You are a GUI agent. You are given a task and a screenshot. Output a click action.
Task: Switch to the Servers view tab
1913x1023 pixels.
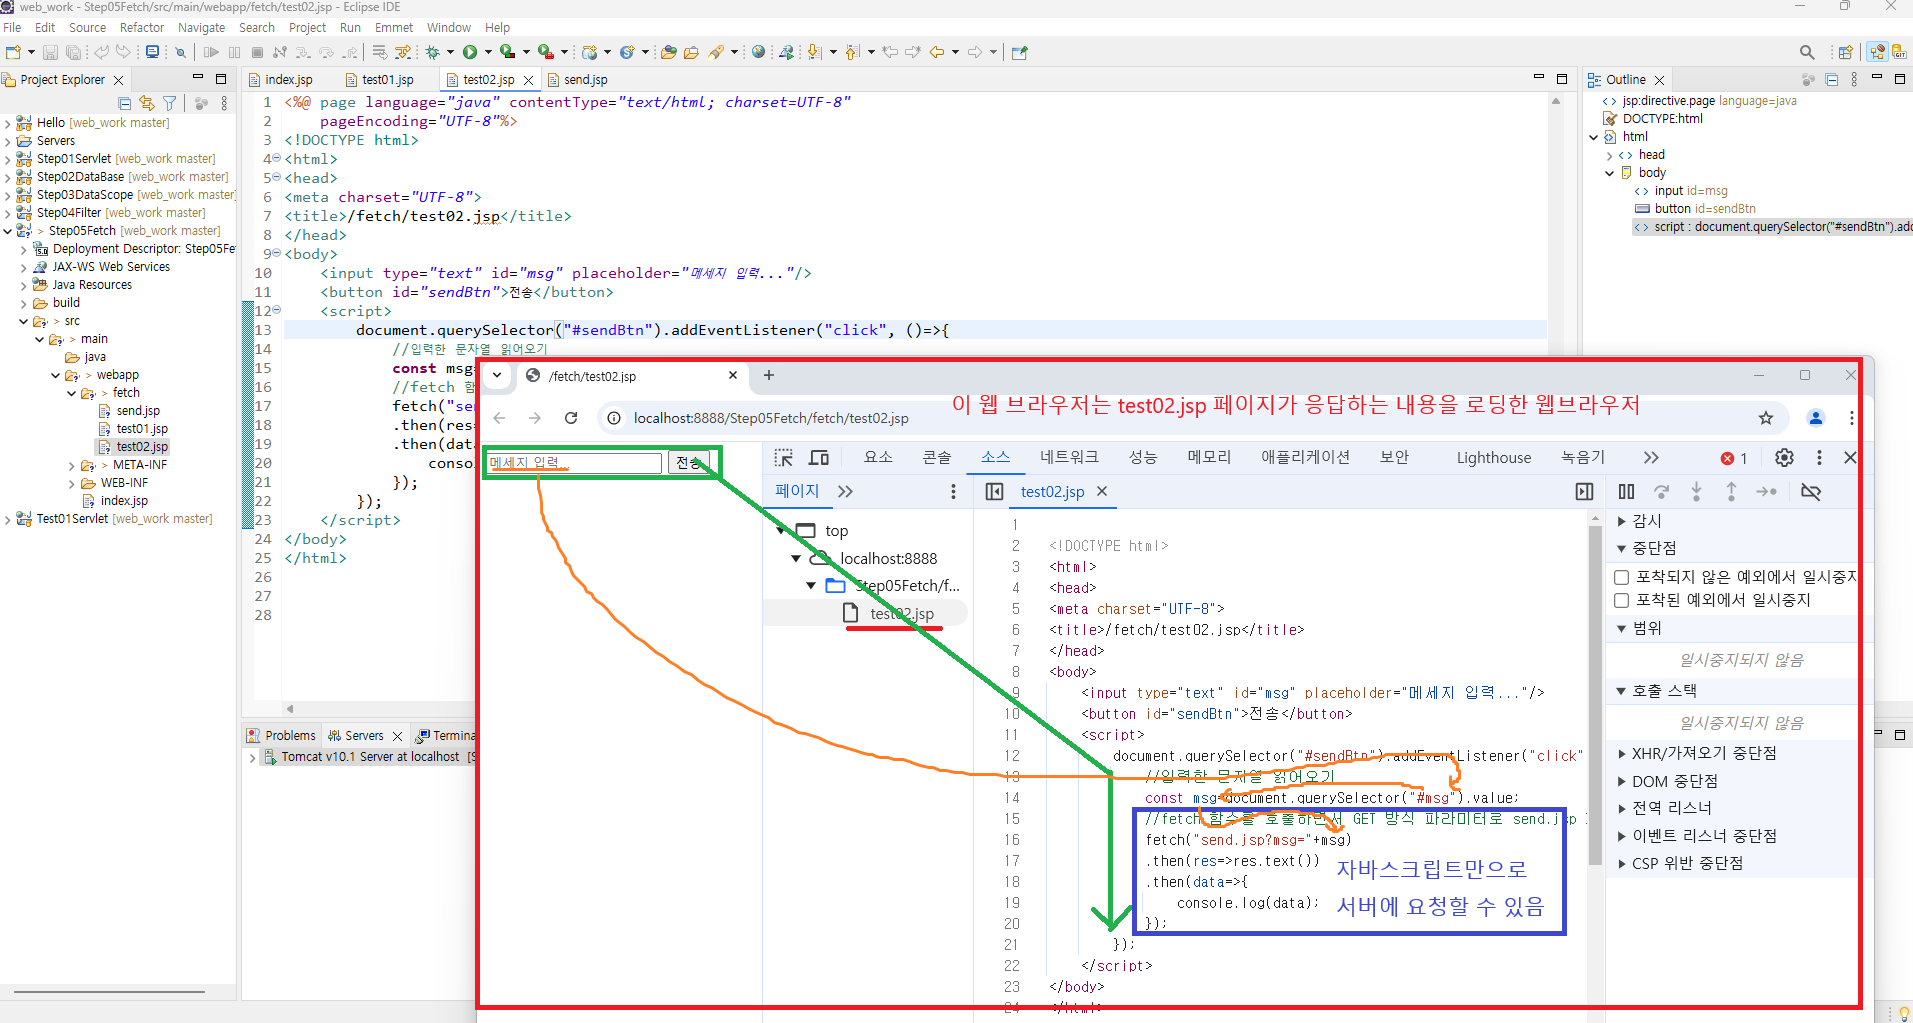[364, 736]
